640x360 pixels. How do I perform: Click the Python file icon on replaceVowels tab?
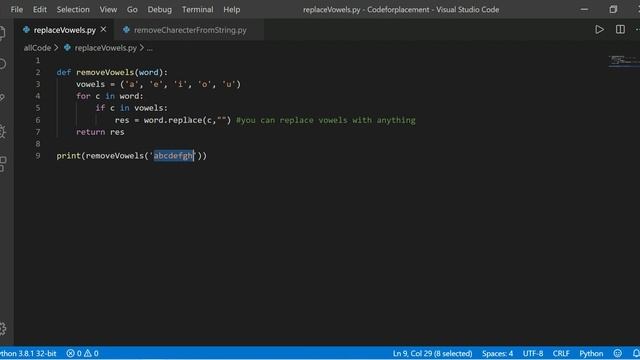pyautogui.click(x=27, y=30)
